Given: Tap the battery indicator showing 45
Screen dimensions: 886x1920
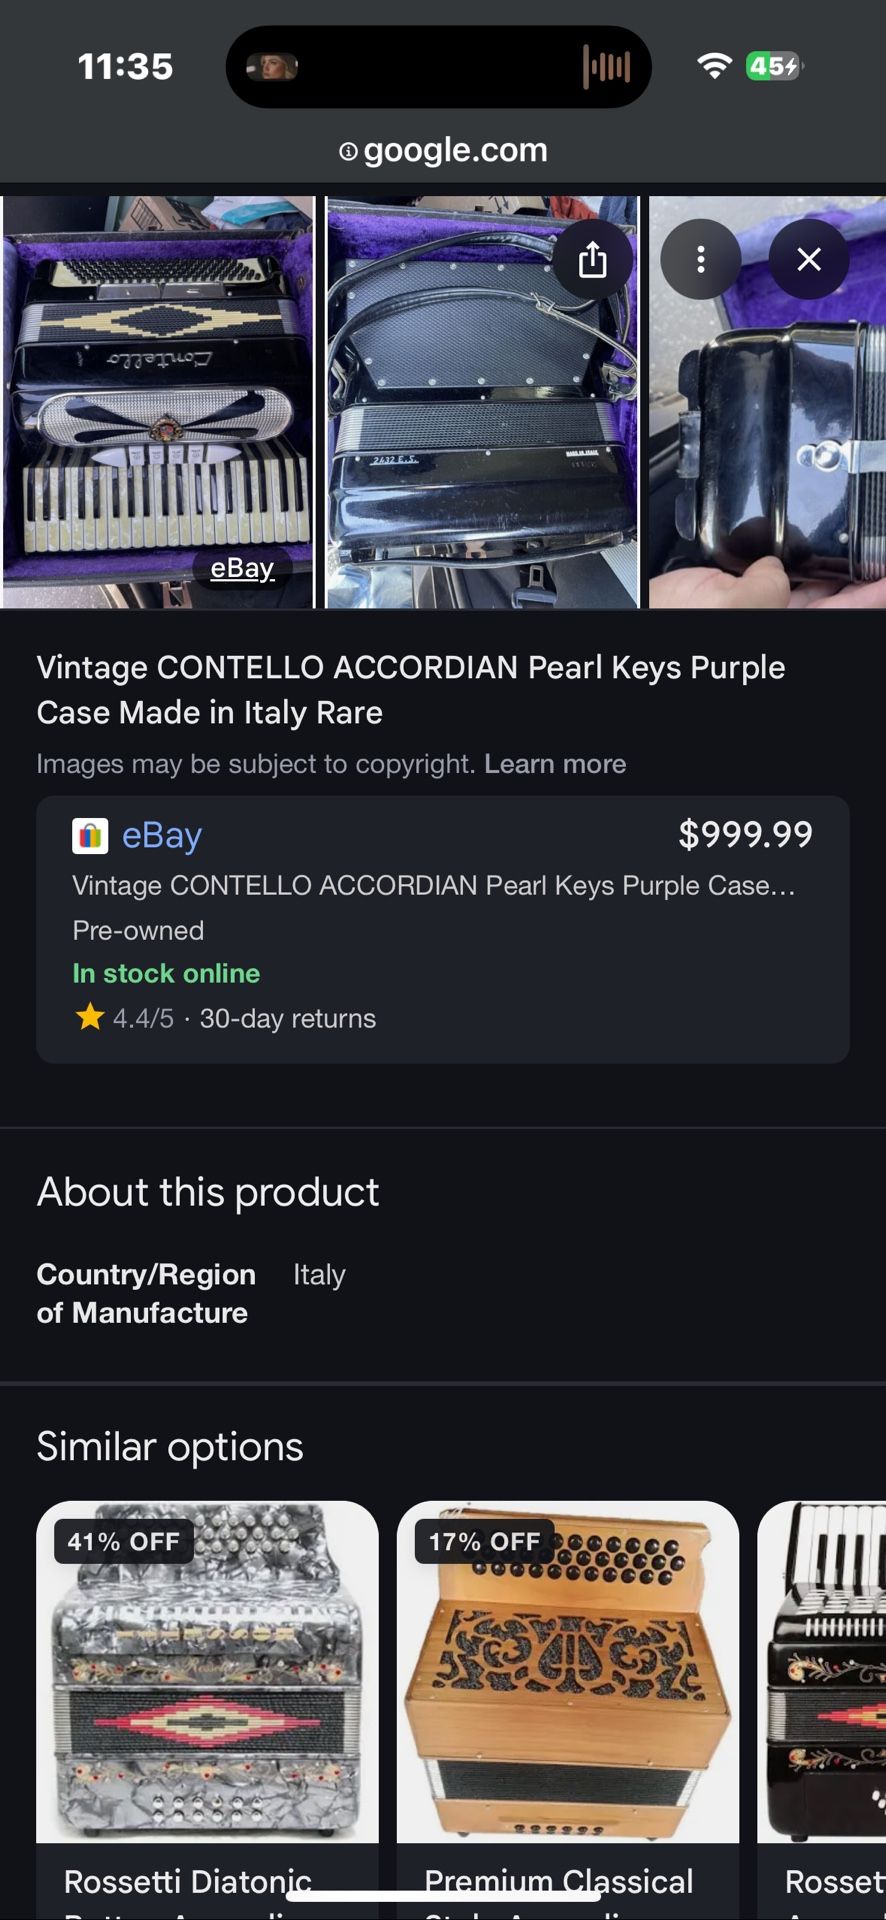Looking at the screenshot, I should [x=773, y=66].
